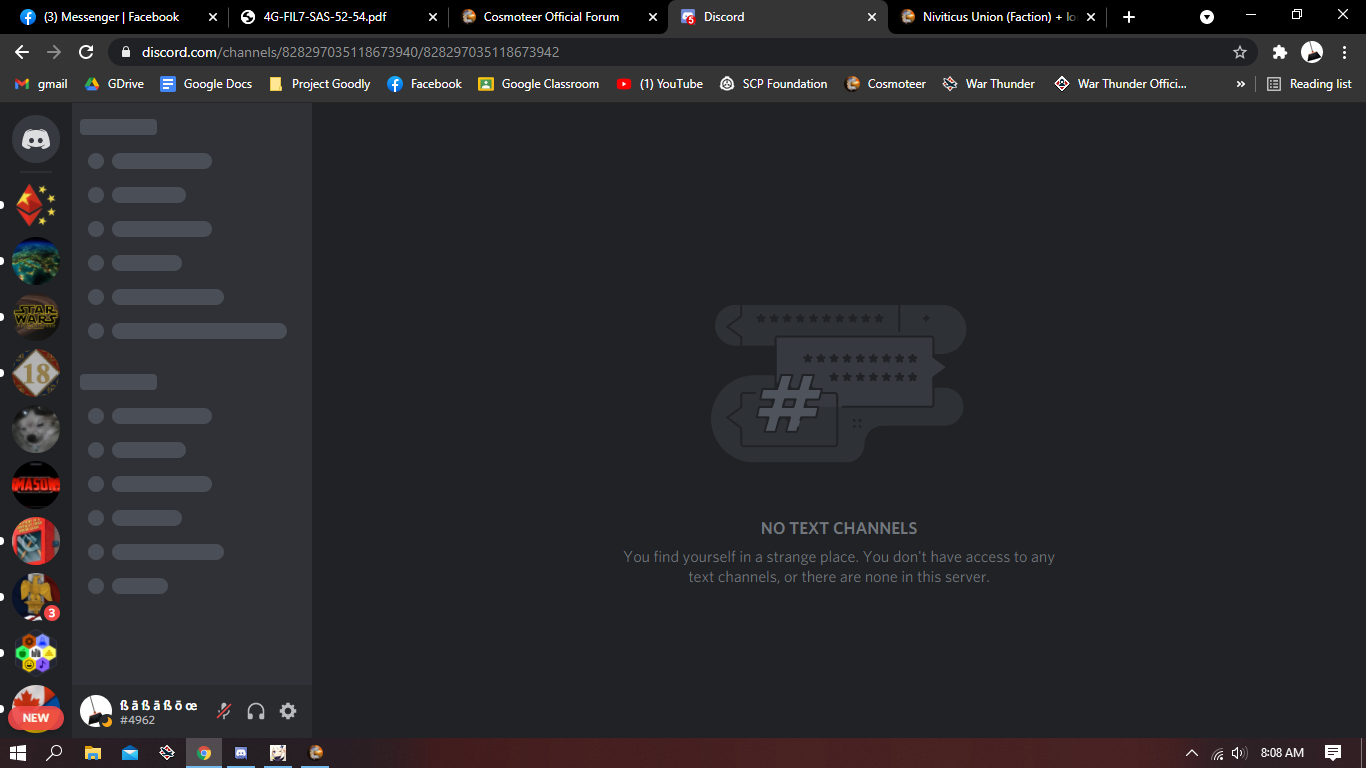Open the Mason server icon
1366x768 pixels.
point(36,486)
